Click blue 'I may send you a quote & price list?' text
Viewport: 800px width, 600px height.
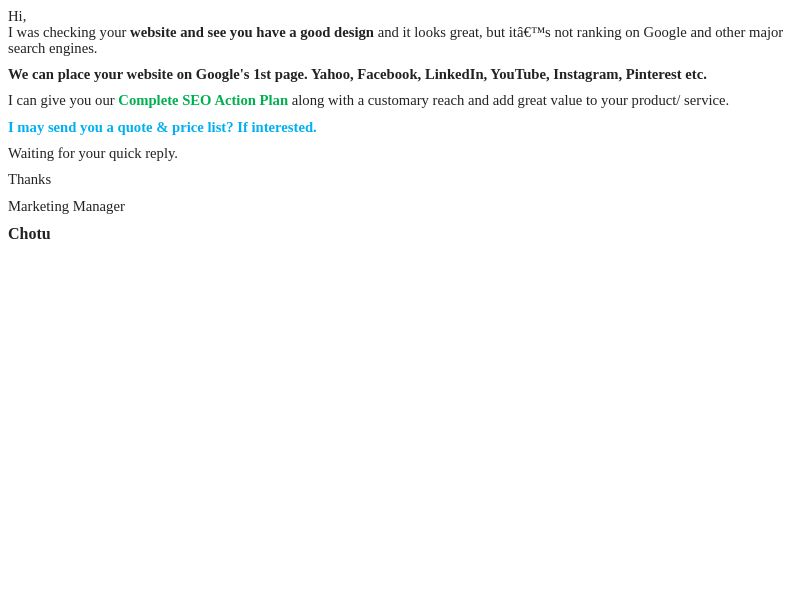(x=120, y=128)
